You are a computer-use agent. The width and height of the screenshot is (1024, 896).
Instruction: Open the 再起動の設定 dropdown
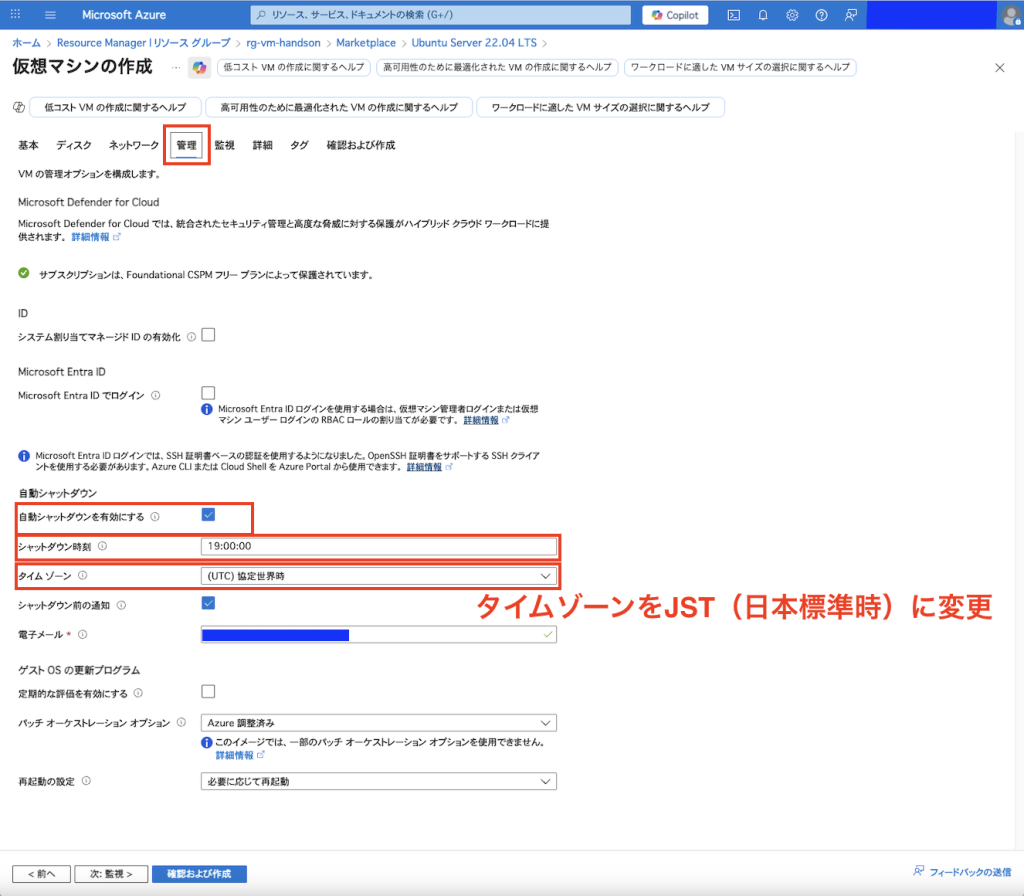click(x=378, y=781)
